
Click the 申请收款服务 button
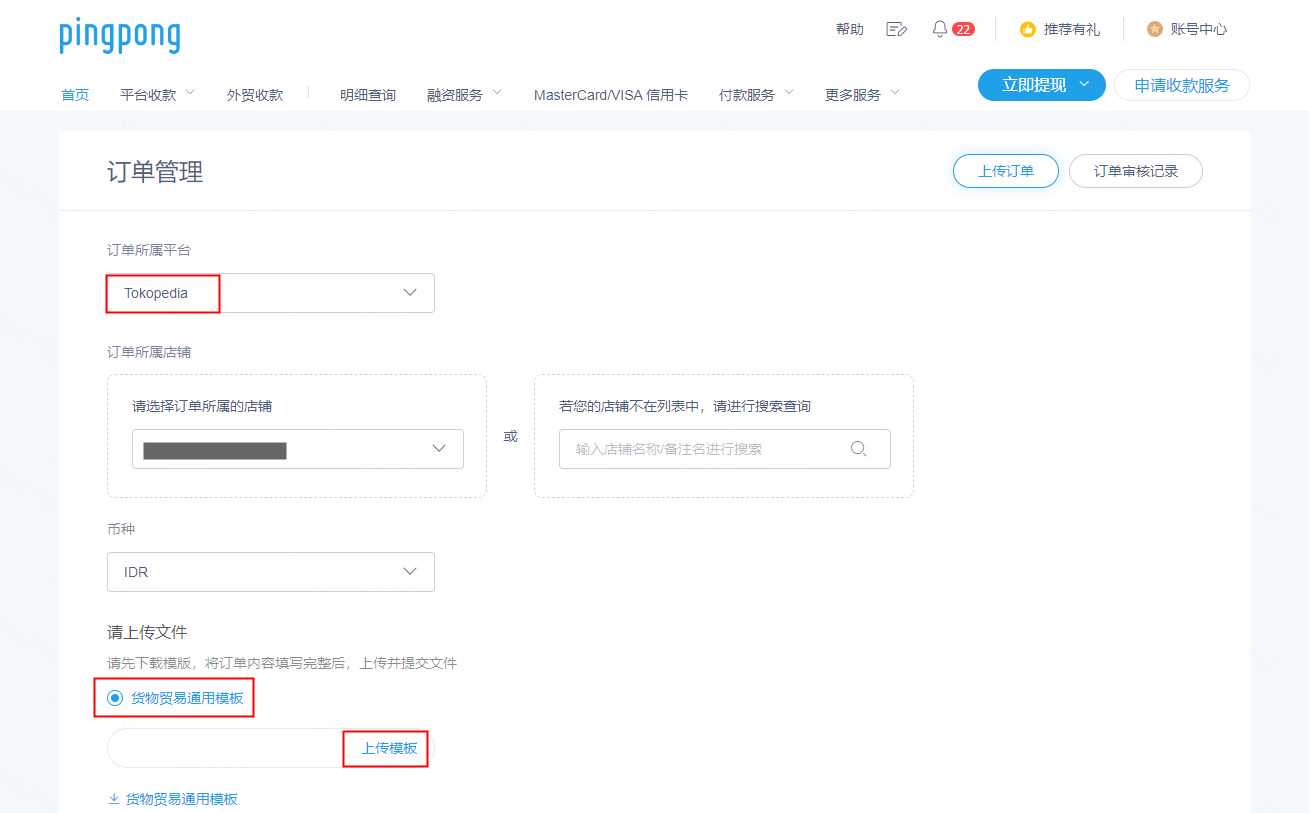point(1182,85)
